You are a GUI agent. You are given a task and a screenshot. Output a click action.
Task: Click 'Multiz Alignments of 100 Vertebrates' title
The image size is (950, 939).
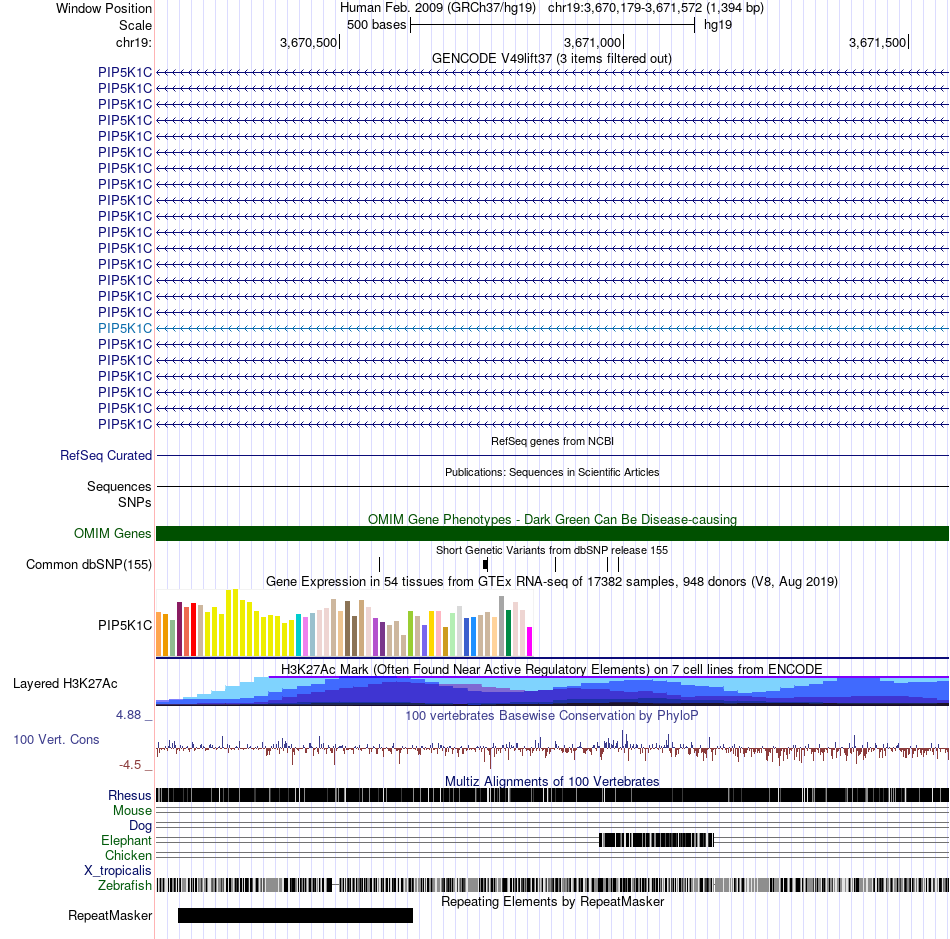(552, 781)
